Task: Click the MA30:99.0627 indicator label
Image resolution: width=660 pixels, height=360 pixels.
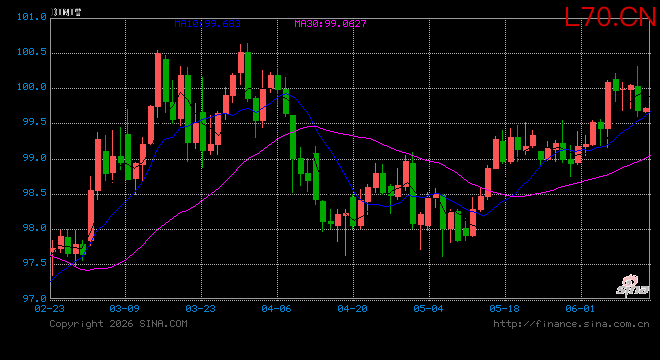Action: coord(330,24)
